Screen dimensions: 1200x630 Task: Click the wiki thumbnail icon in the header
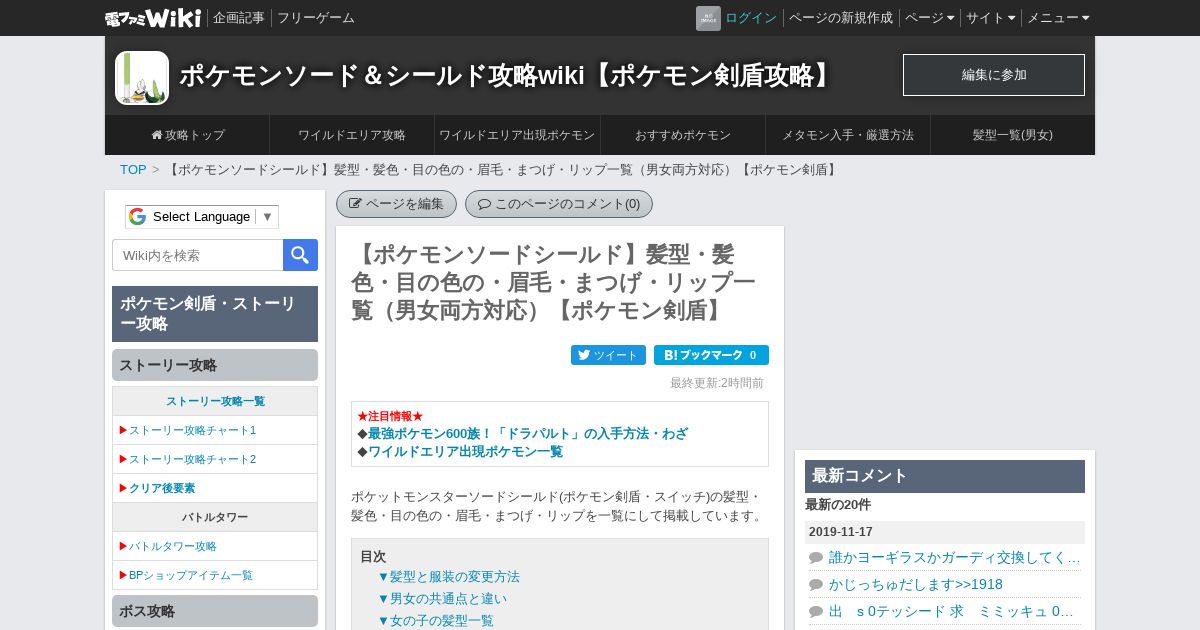142,78
